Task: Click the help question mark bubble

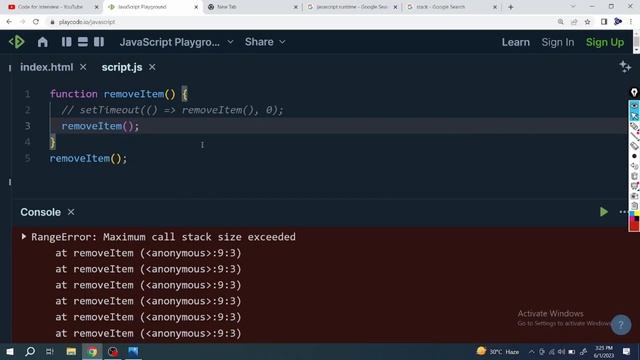Action: click(x=621, y=325)
